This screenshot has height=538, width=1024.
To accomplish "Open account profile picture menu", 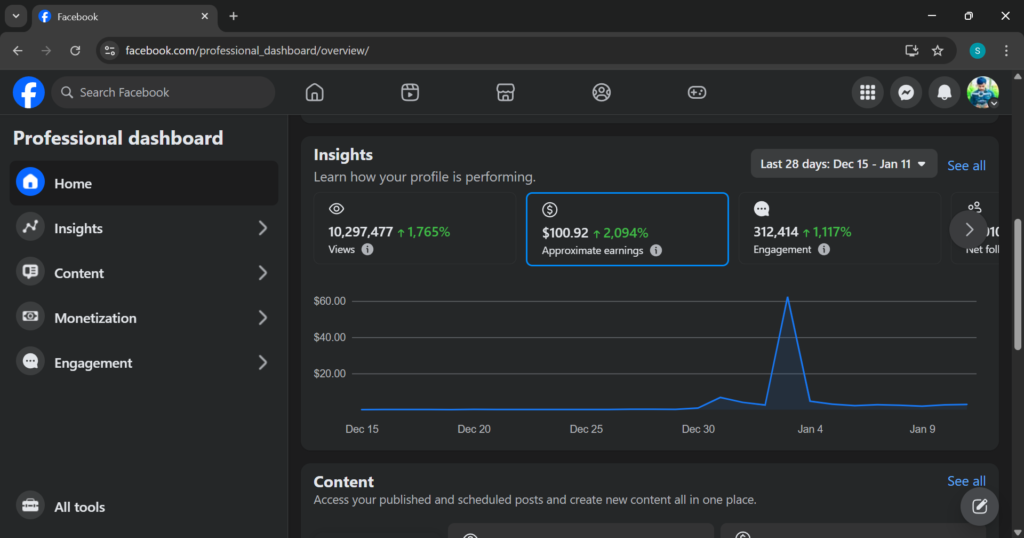I will pos(982,93).
